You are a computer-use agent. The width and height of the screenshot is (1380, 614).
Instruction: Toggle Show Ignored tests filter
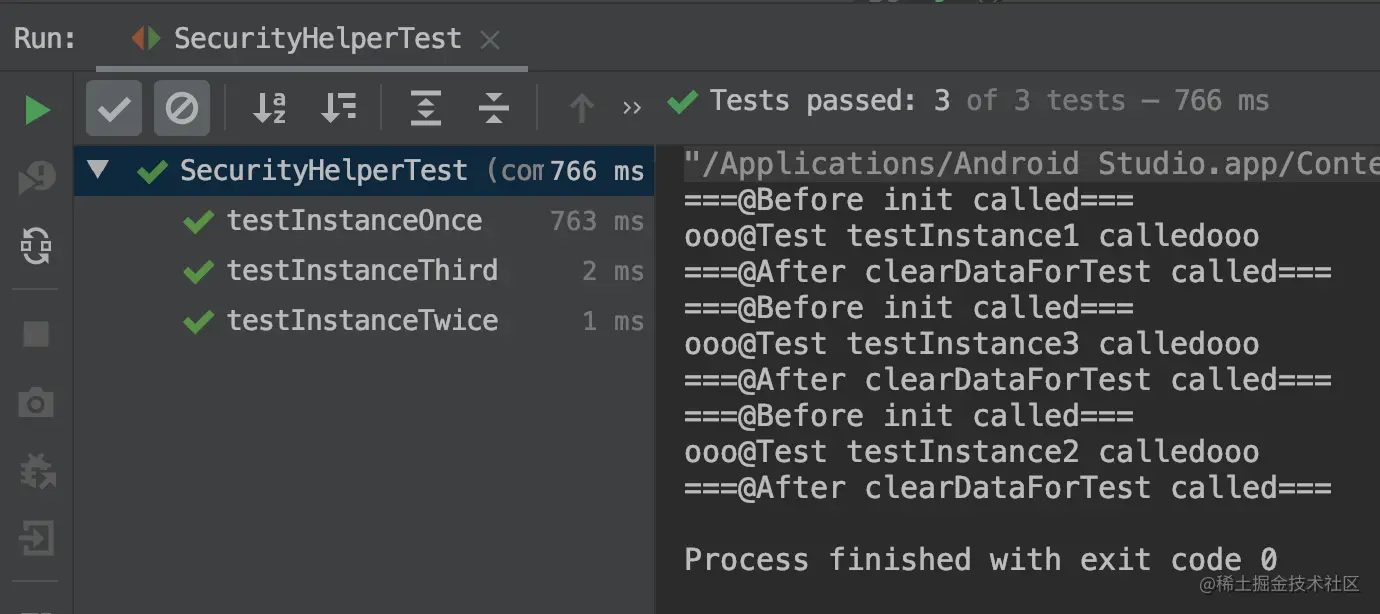(181, 108)
